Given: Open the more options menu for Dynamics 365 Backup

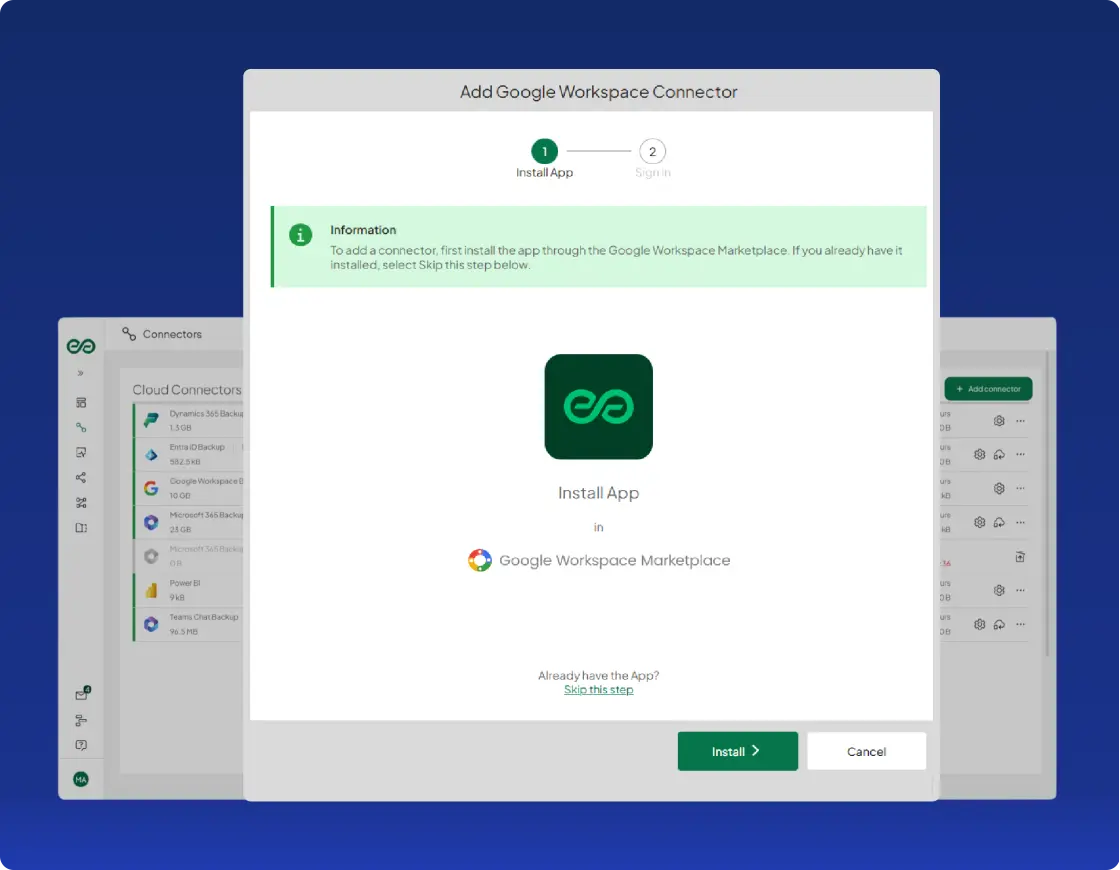Looking at the screenshot, I should coord(1020,421).
